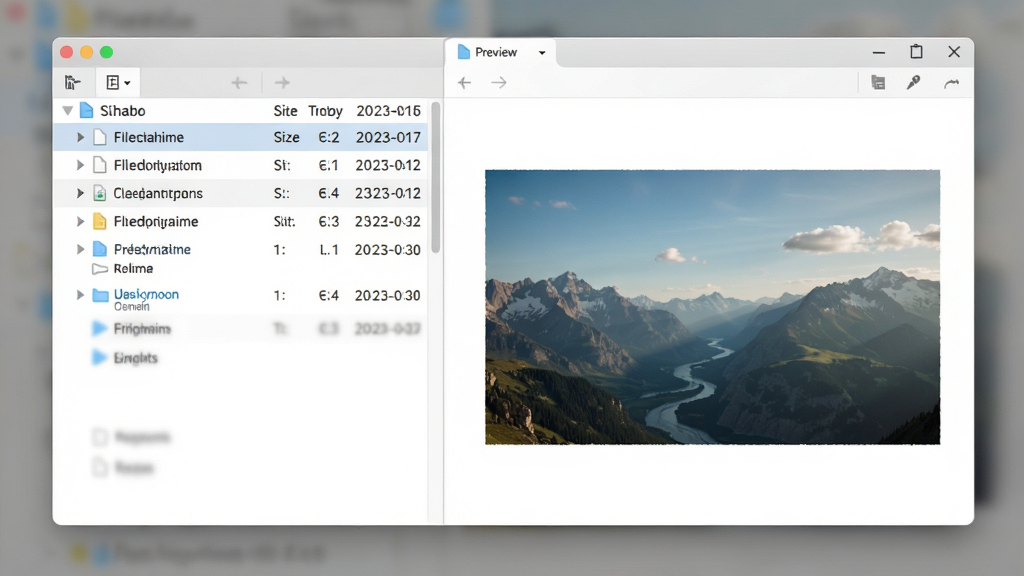Open the dropdown arrow next to Preview tab

(542, 53)
